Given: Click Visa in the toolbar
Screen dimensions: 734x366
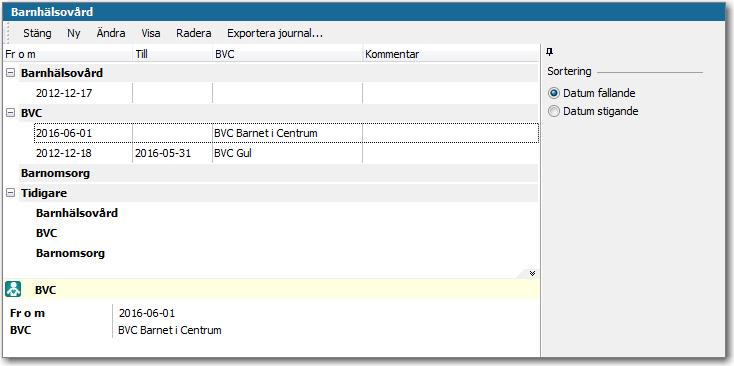Looking at the screenshot, I should (151, 33).
